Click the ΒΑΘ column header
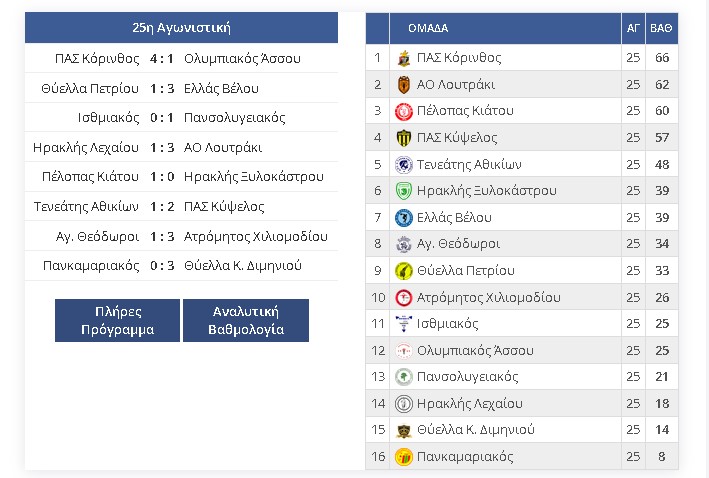This screenshot has height=478, width=709. click(x=662, y=28)
